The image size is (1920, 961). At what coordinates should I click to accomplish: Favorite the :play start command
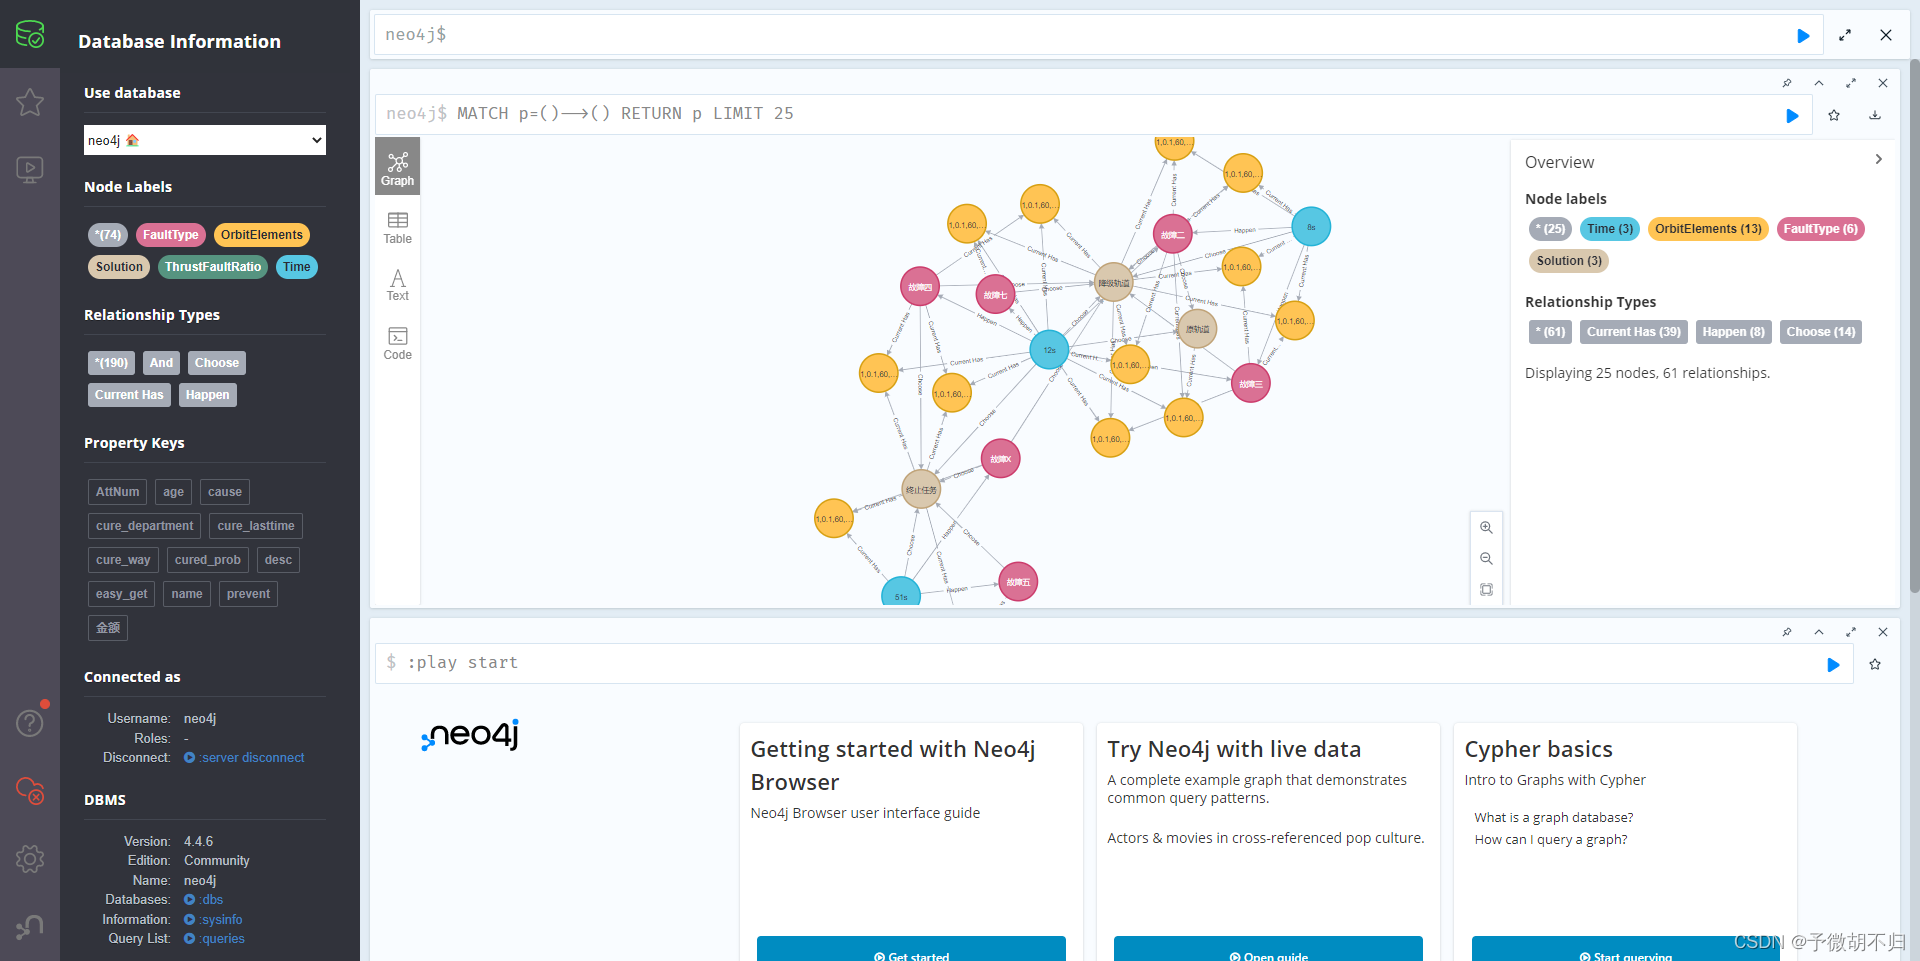(1875, 664)
